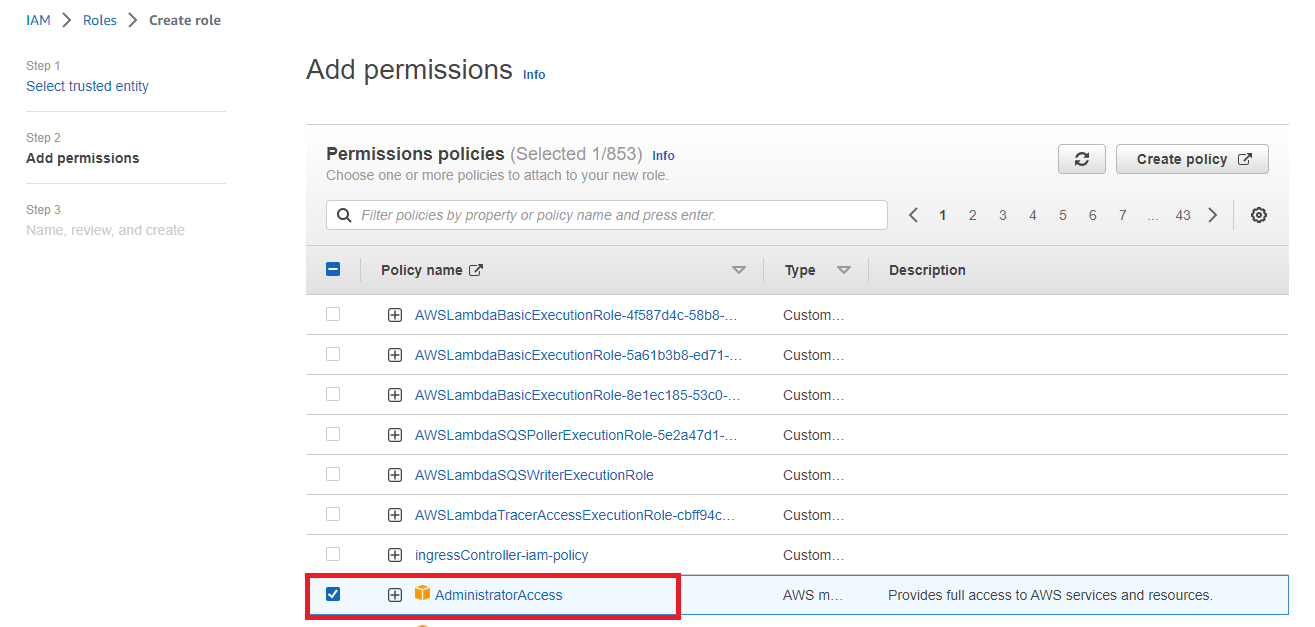Uncheck the AdministratorAccess policy checkbox
The width and height of the screenshot is (1315, 627).
(333, 594)
